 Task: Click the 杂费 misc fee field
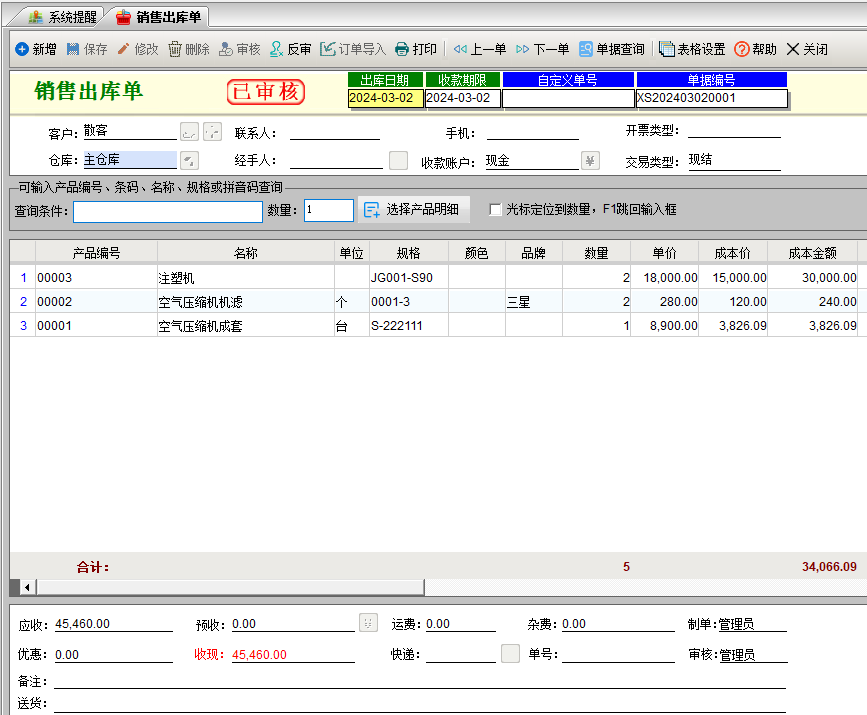pyautogui.click(x=618, y=624)
